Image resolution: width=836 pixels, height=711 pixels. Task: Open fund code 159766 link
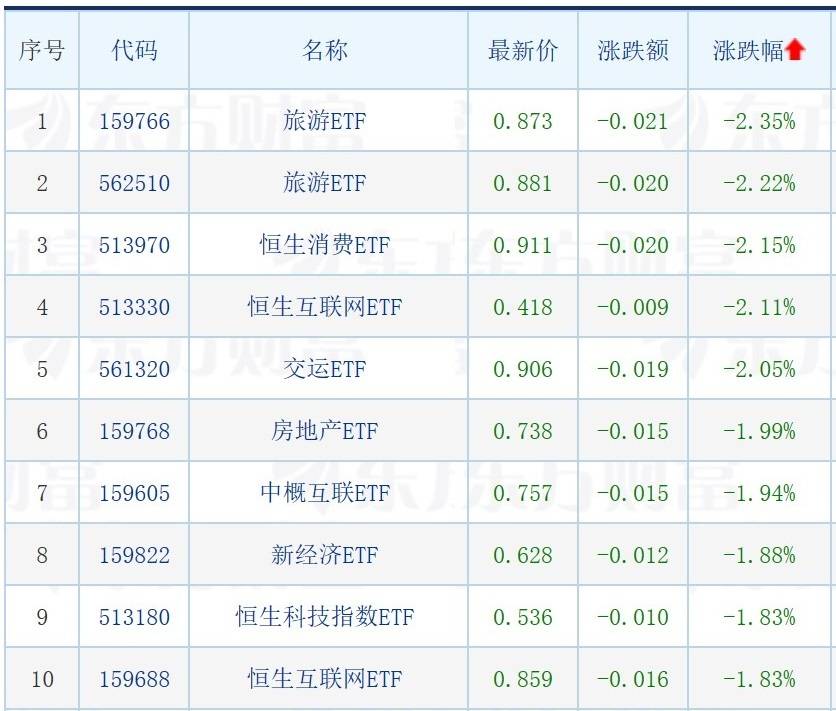click(134, 122)
